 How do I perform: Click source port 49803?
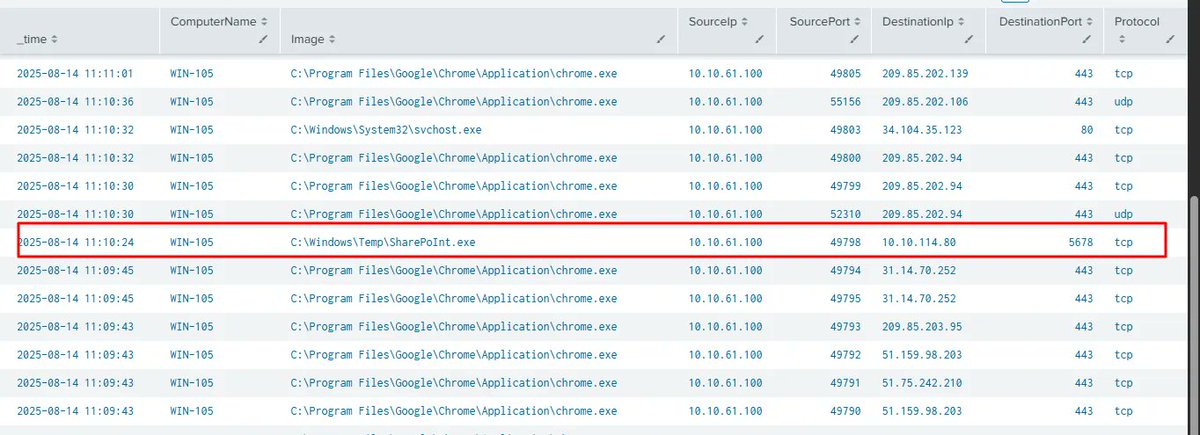point(844,130)
